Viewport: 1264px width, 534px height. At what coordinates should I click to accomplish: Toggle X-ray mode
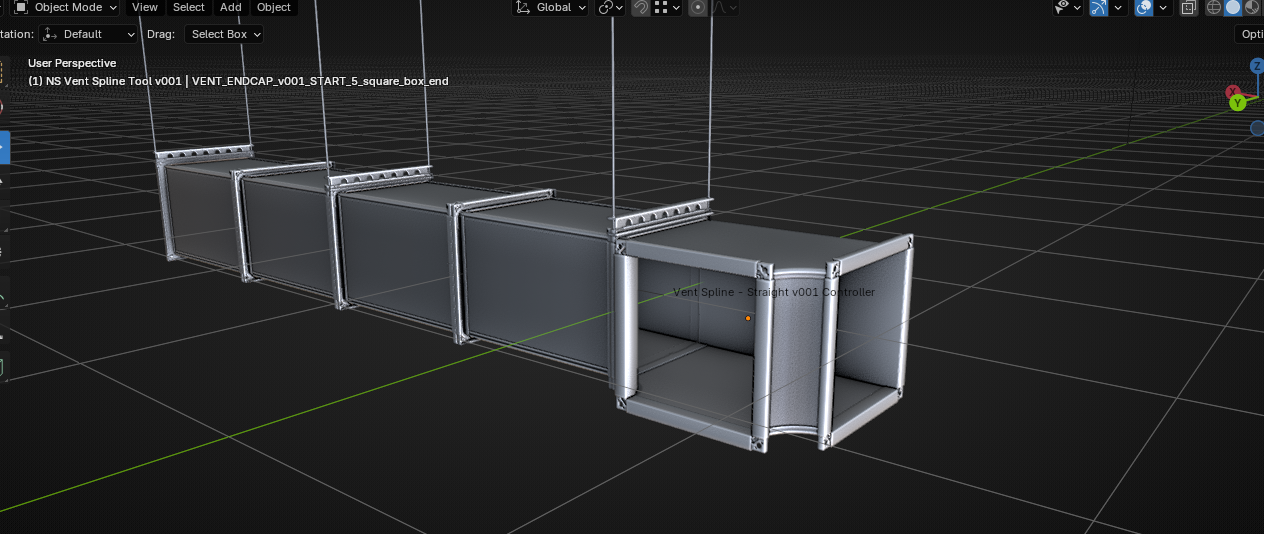tap(1189, 7)
